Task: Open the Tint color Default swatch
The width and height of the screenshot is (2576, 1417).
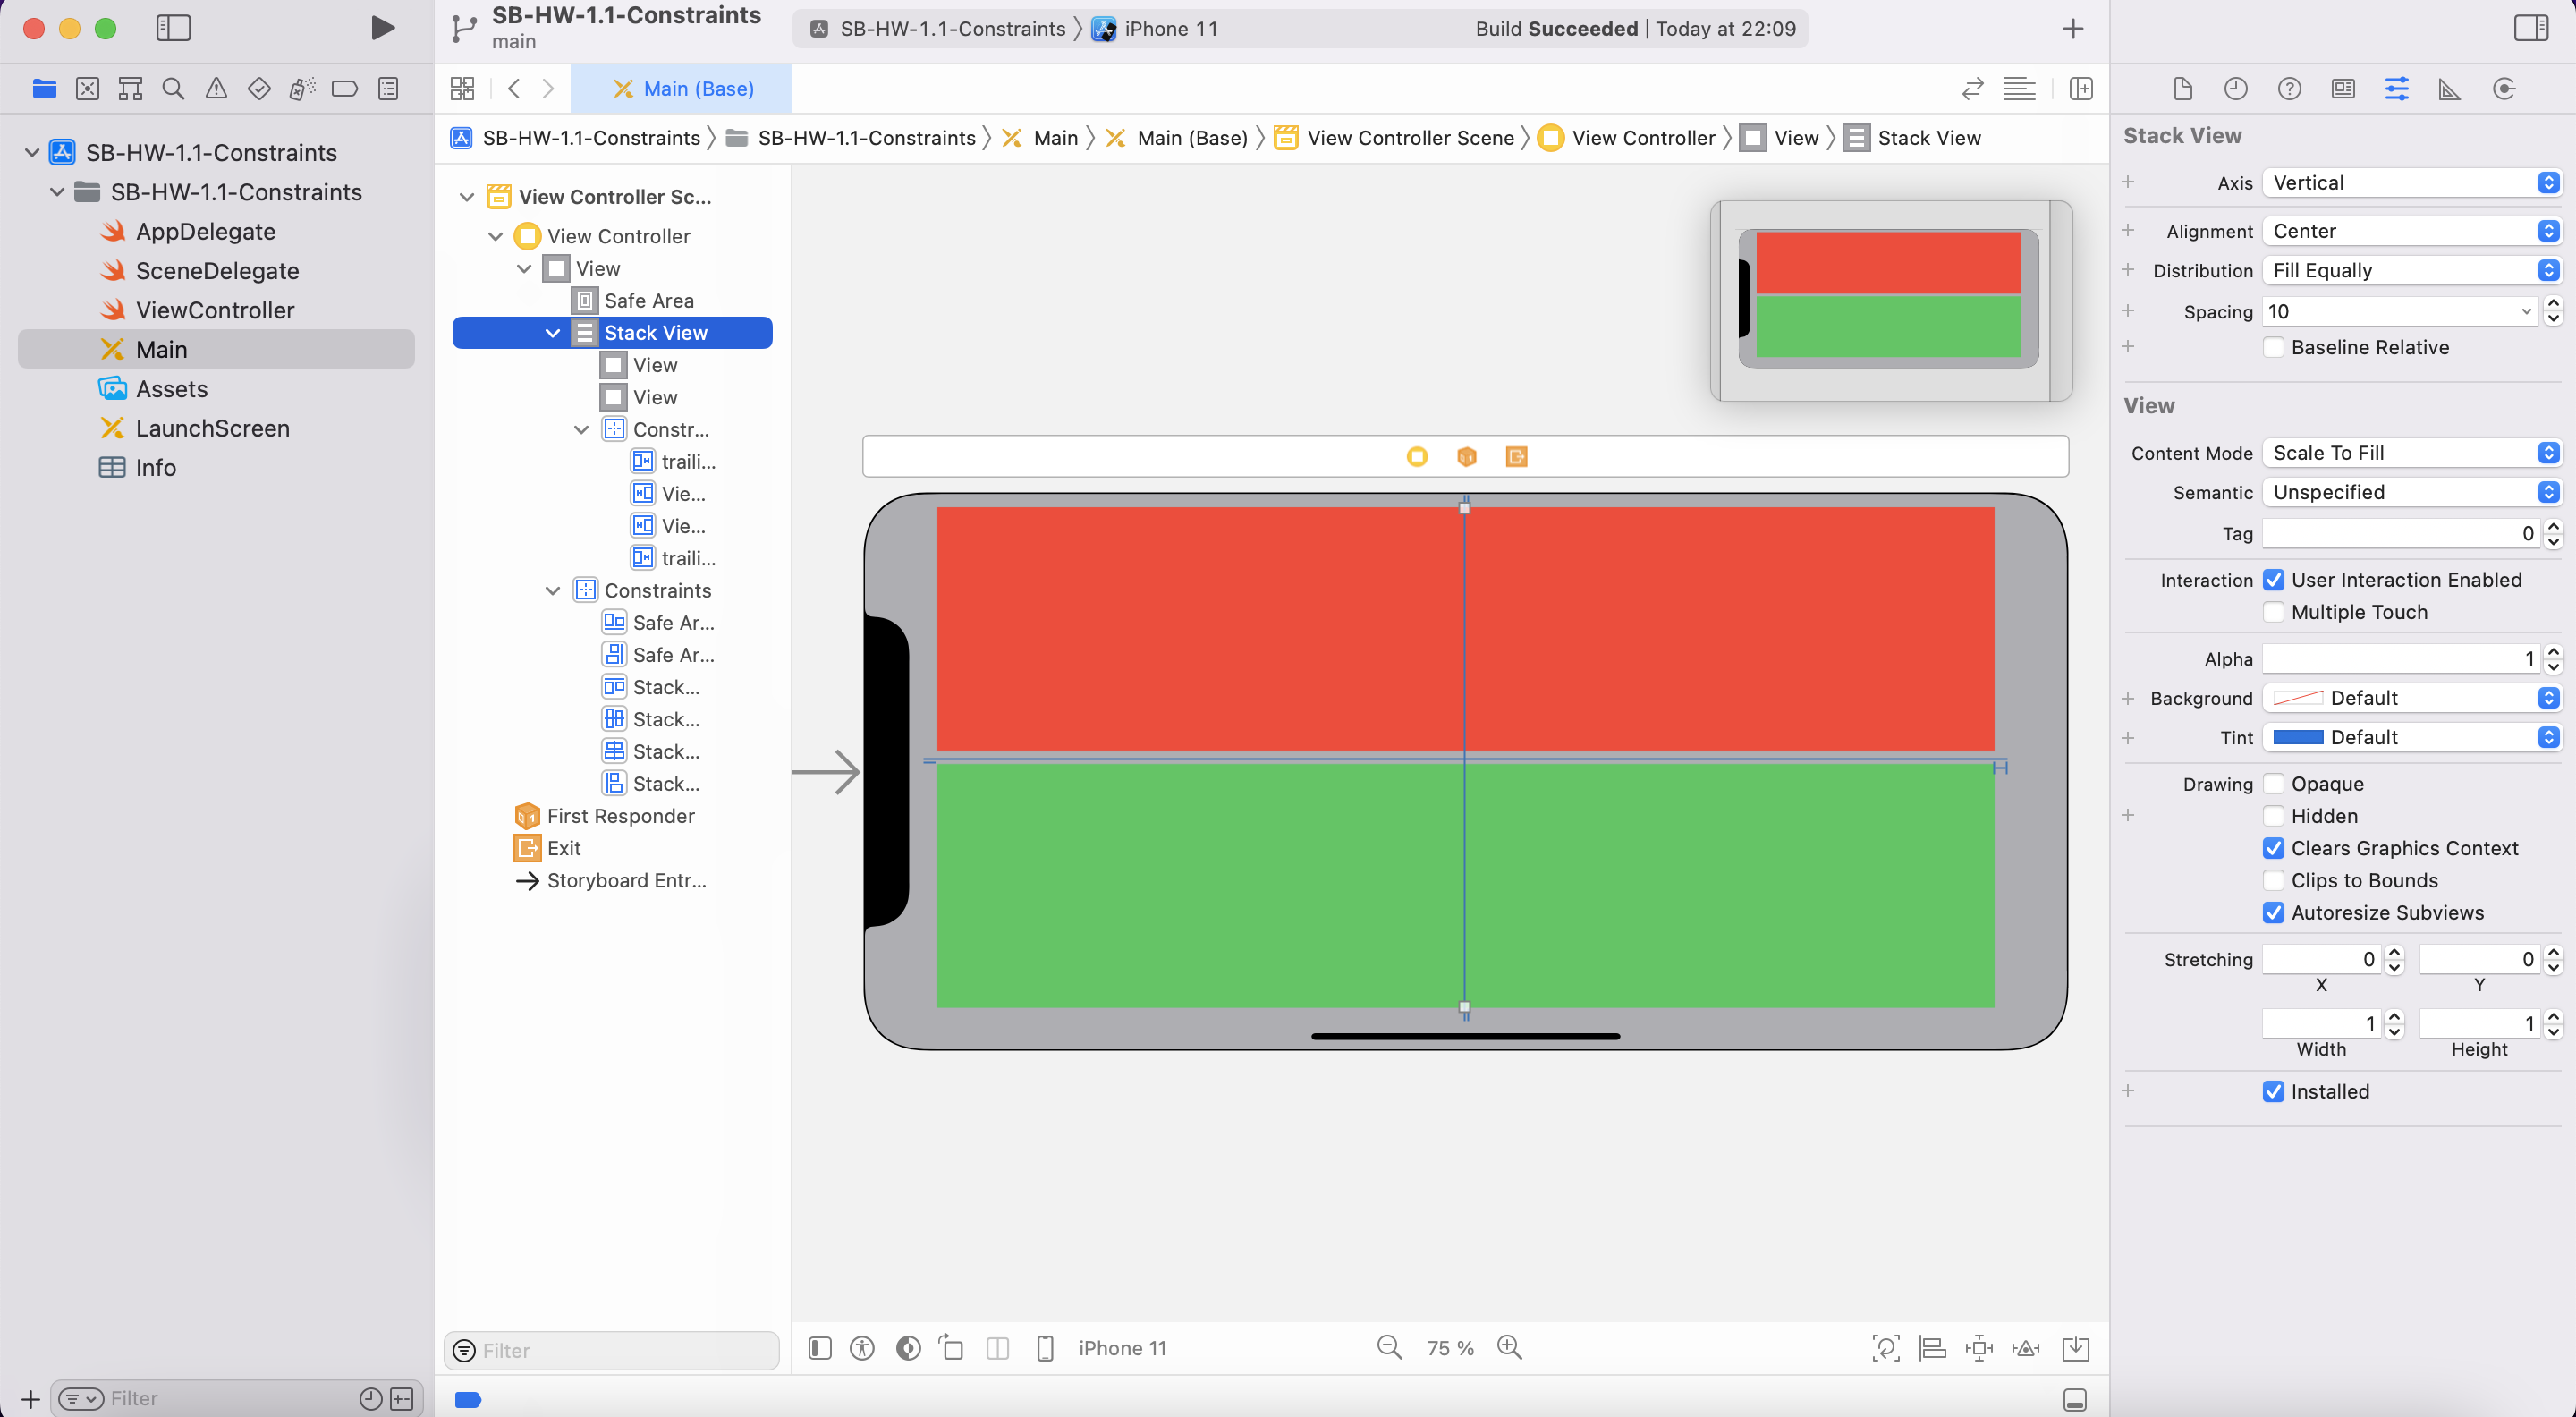Action: (x=2300, y=737)
